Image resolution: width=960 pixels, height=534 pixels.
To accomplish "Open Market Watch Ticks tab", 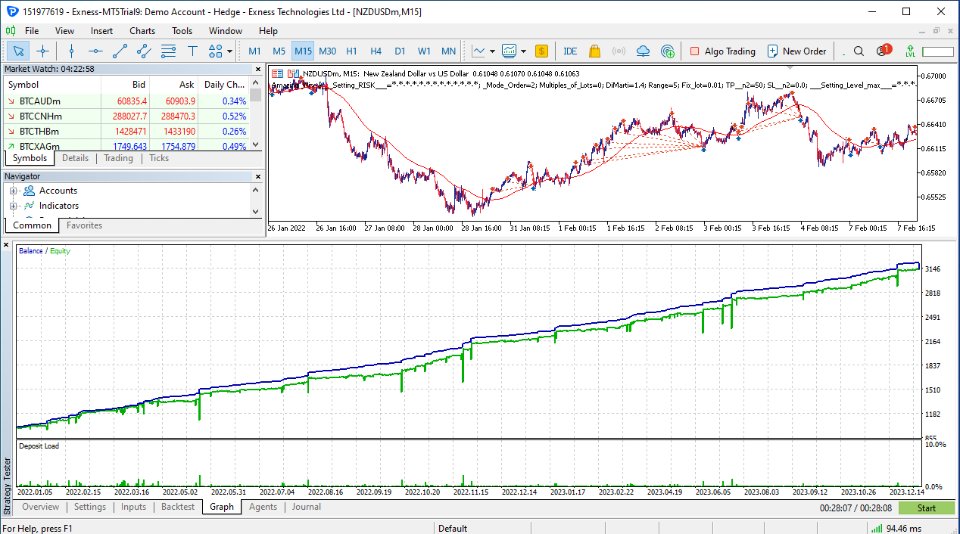I will coord(159,158).
